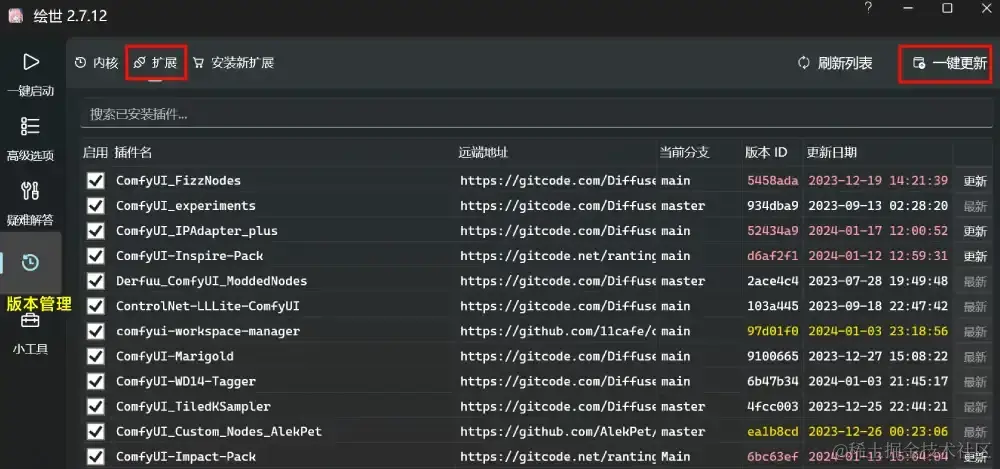The height and width of the screenshot is (469, 1000).
Task: Click github.com/AlekPet remote address
Action: tap(558, 431)
